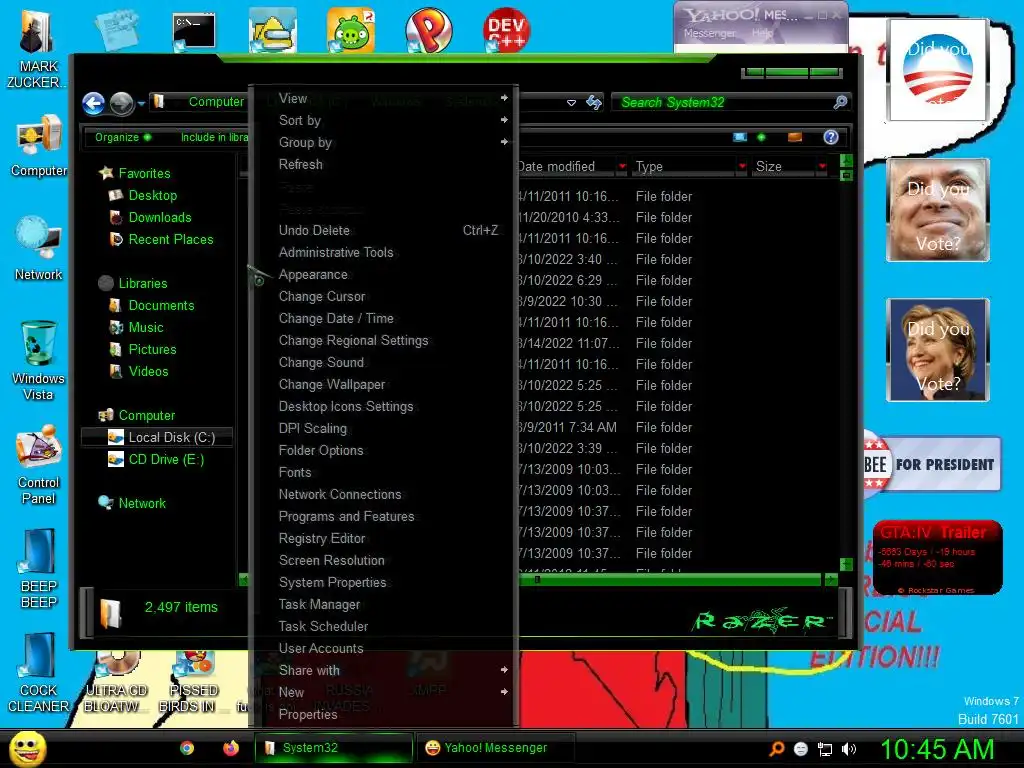Viewport: 1024px width, 768px height.
Task: Choose Undo Delete from context menu
Action: click(383, 231)
